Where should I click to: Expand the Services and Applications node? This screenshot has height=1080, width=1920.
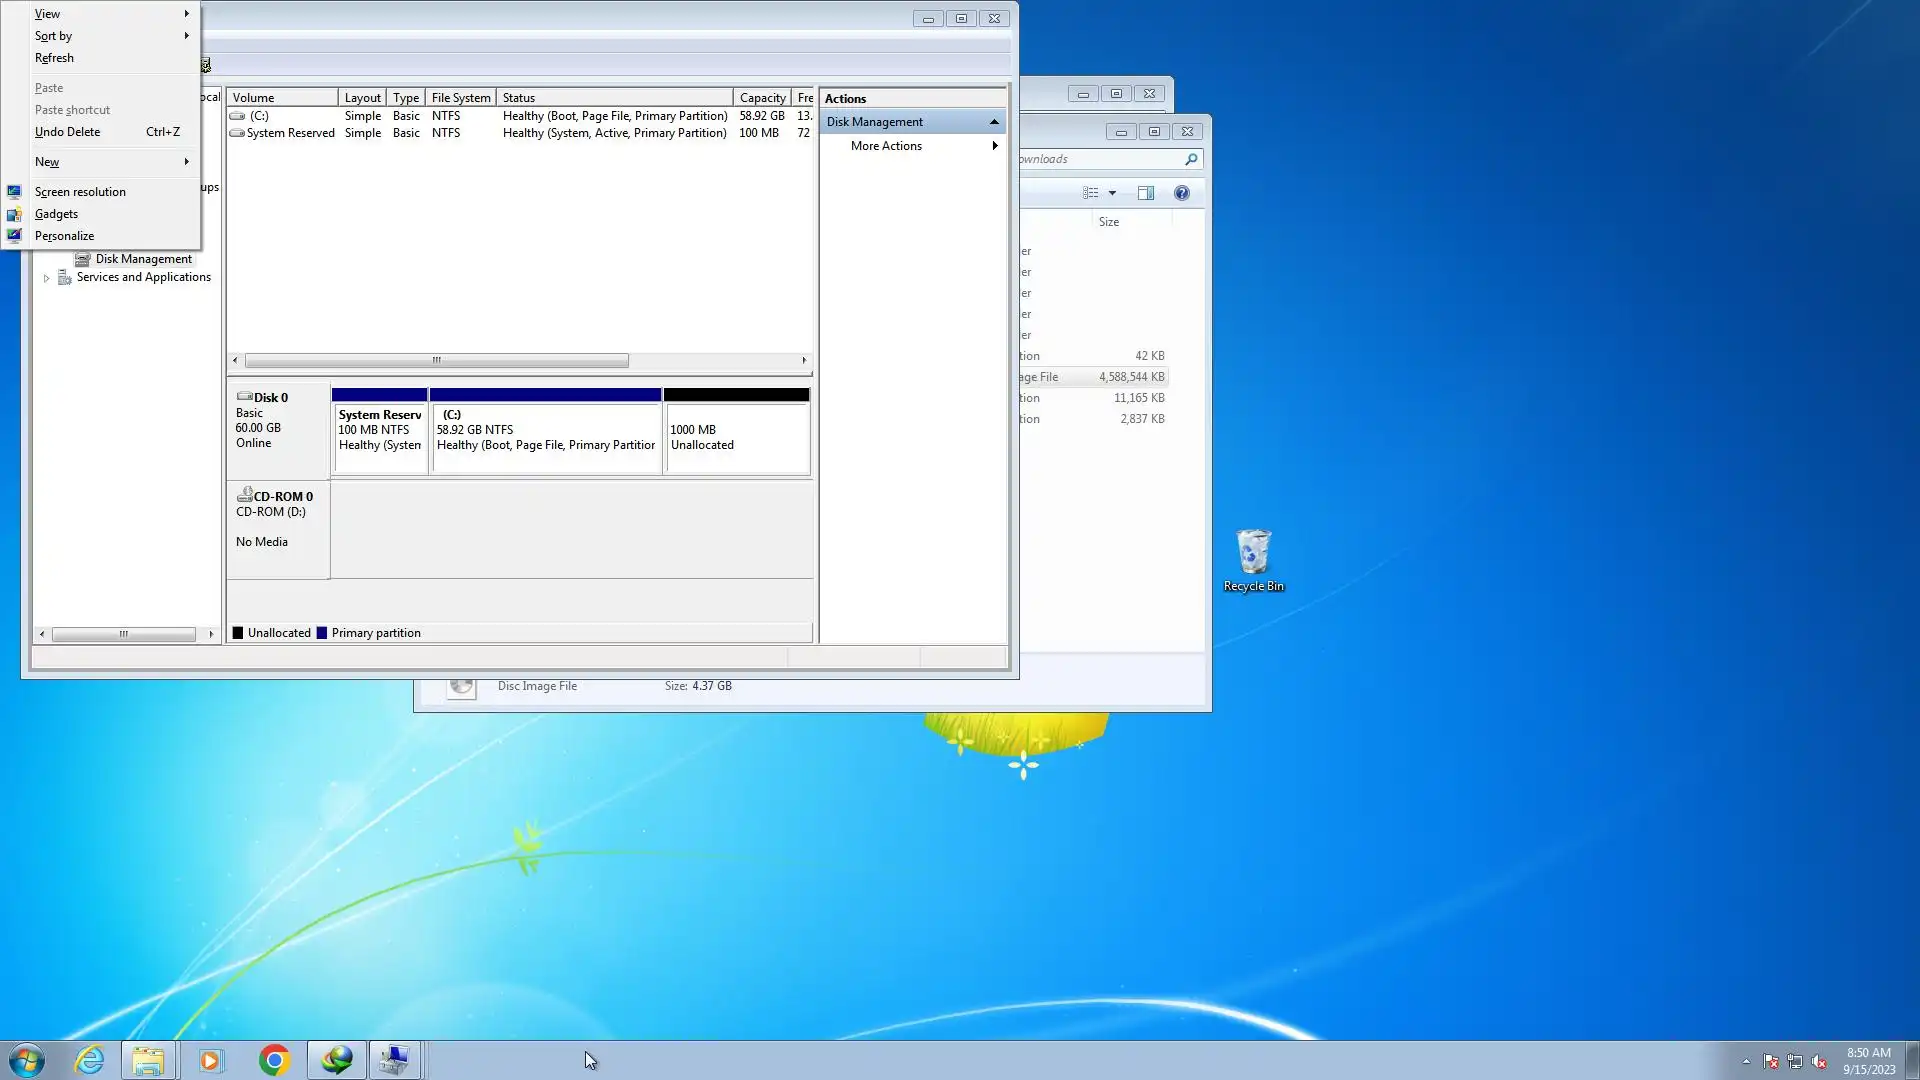click(46, 278)
